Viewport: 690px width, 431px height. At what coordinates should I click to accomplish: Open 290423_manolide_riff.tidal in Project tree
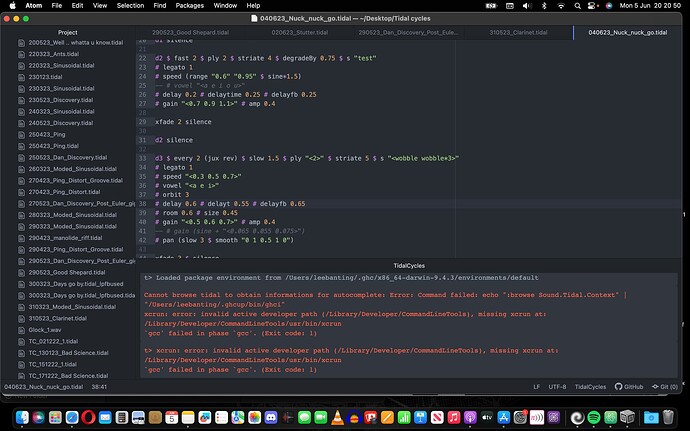tap(65, 238)
